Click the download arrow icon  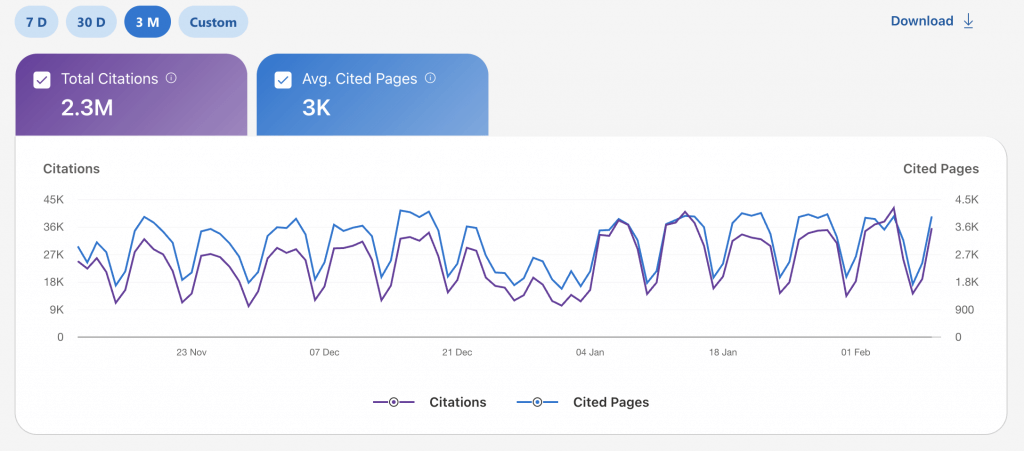pyautogui.click(x=968, y=21)
